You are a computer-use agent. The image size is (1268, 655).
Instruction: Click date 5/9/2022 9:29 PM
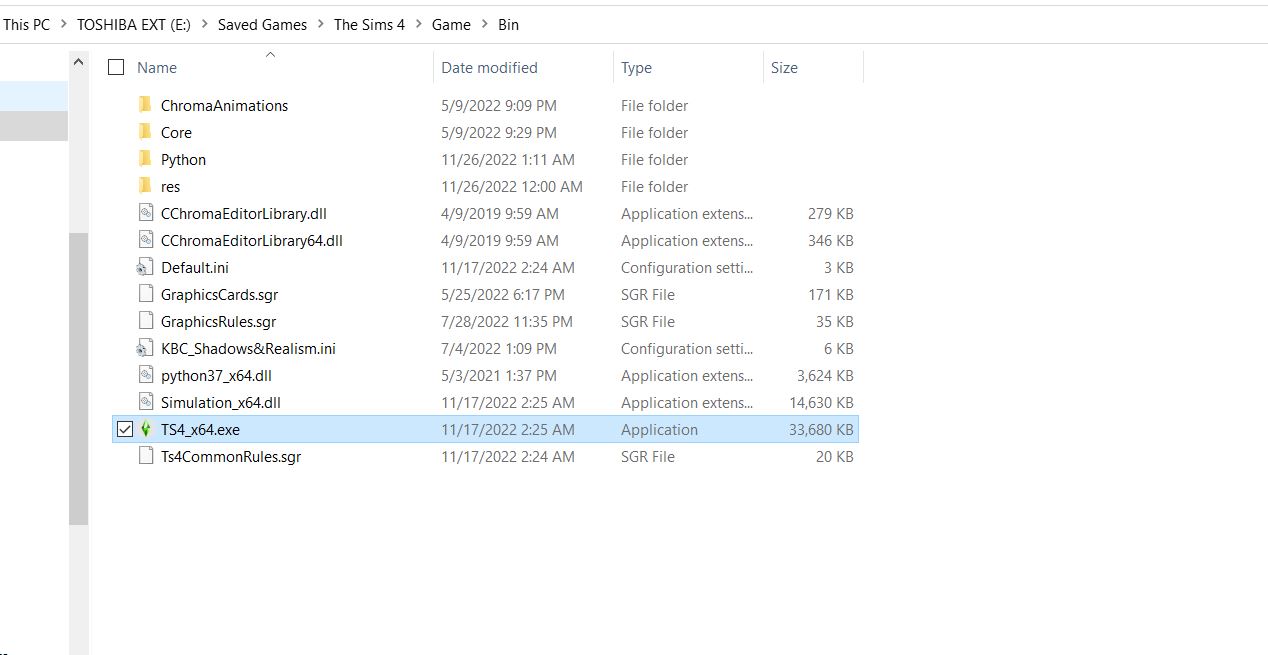point(499,132)
